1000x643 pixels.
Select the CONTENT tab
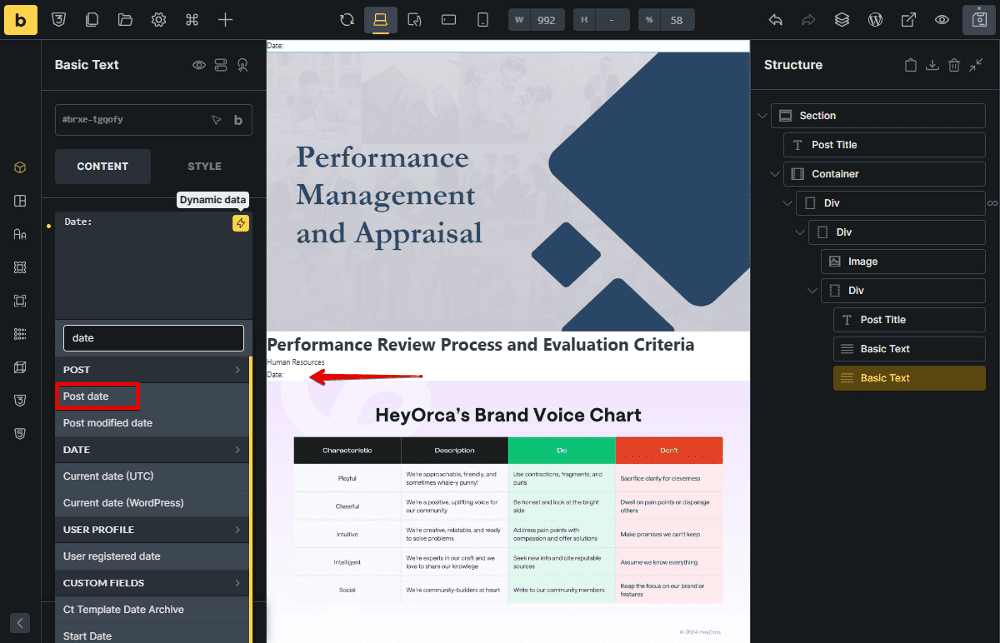point(102,166)
